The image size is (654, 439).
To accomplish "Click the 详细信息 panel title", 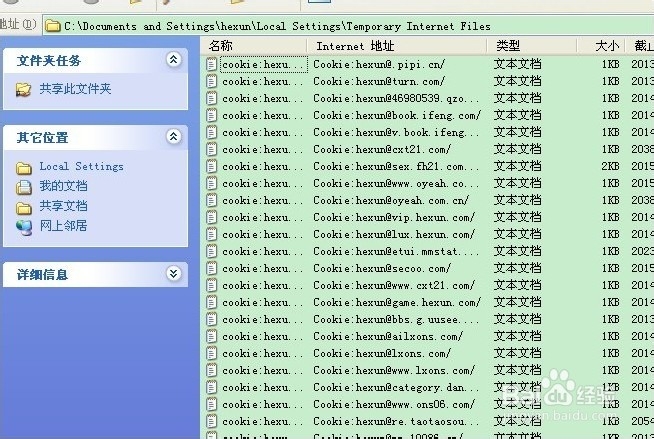I will (43, 275).
